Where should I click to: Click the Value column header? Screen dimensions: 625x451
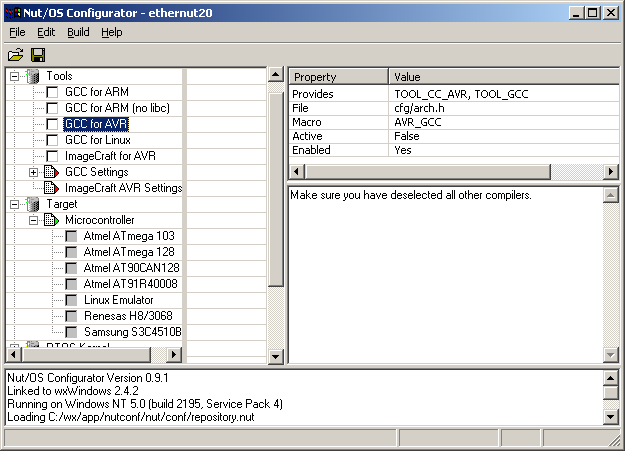click(x=504, y=77)
